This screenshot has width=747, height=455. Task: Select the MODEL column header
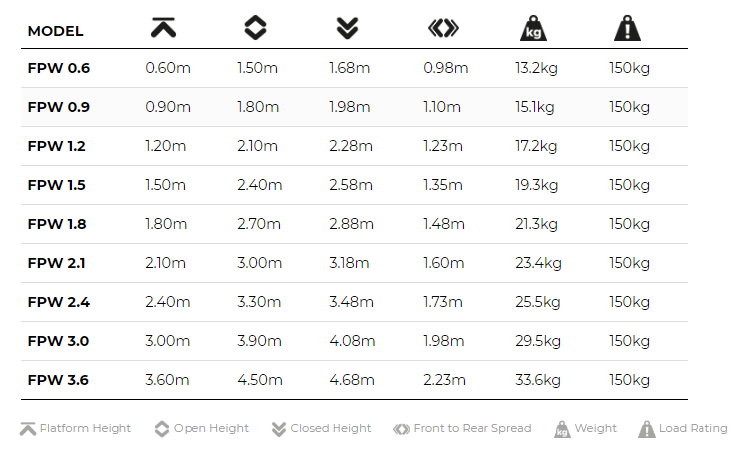pyautogui.click(x=55, y=31)
